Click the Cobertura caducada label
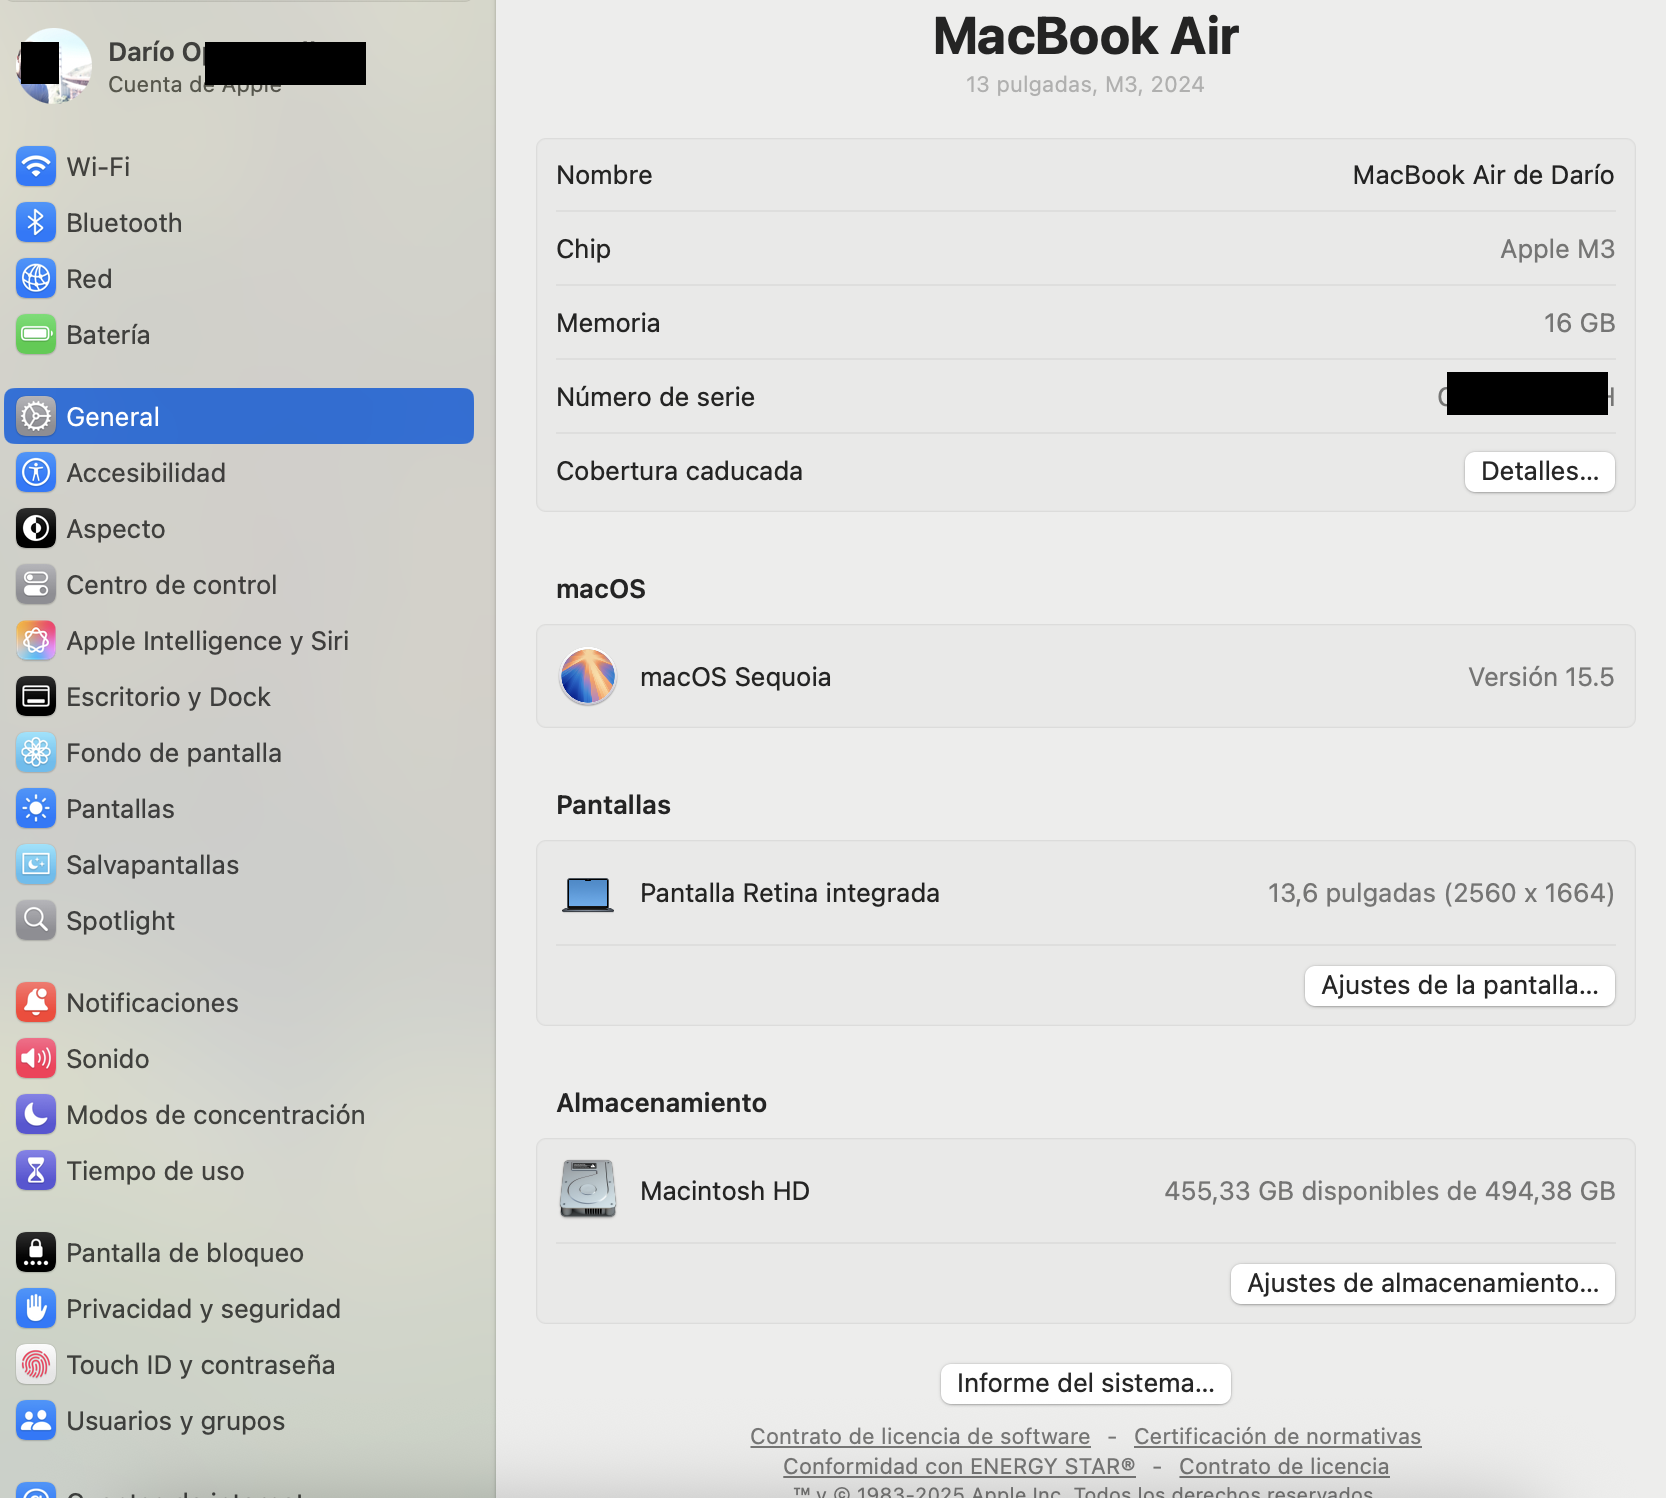The width and height of the screenshot is (1666, 1498). [679, 471]
